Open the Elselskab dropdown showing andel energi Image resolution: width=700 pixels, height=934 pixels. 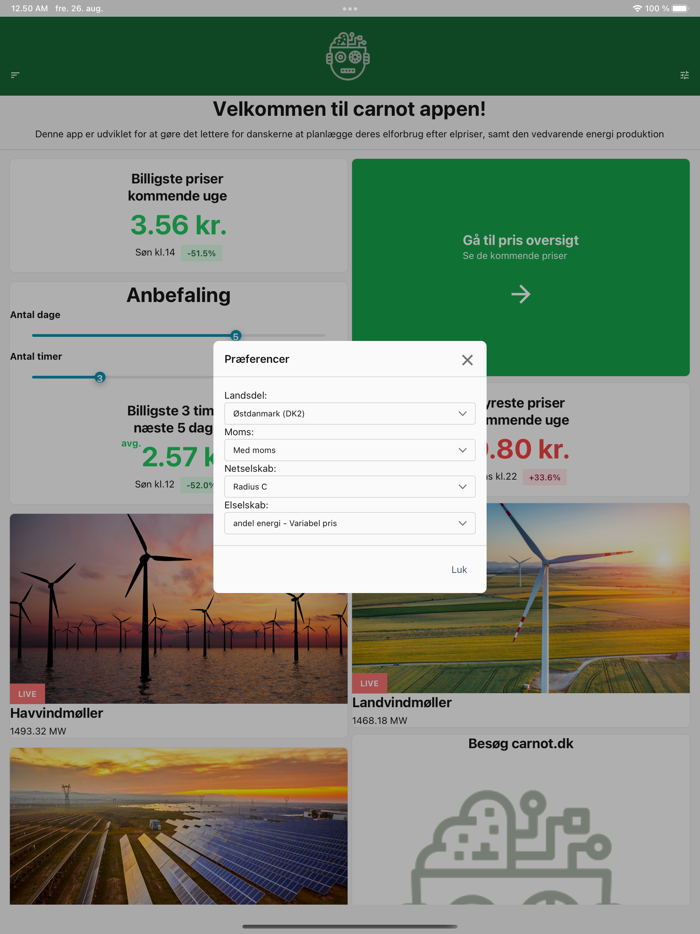[x=350, y=523]
